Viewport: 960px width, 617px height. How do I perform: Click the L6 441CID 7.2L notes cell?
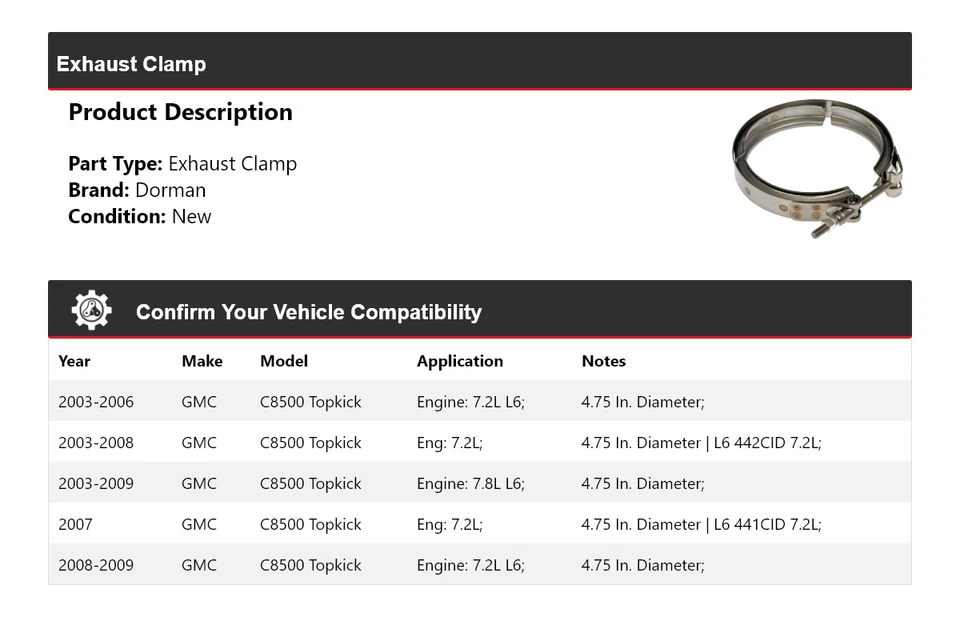point(700,525)
